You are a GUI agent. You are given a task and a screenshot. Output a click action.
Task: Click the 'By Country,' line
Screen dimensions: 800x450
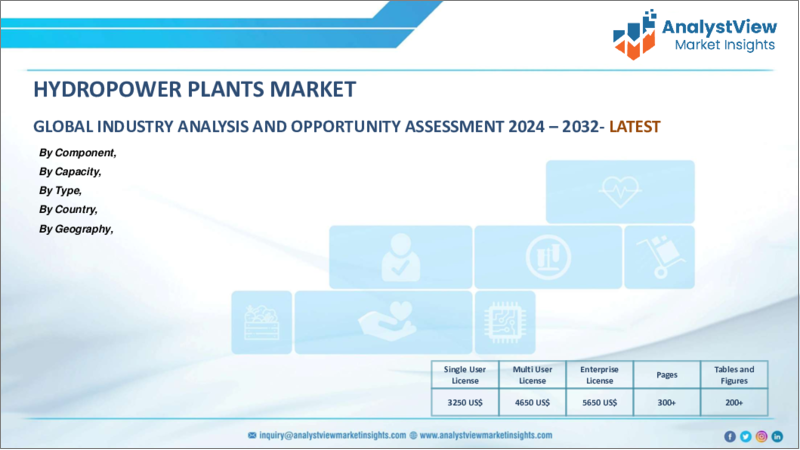[x=68, y=209]
